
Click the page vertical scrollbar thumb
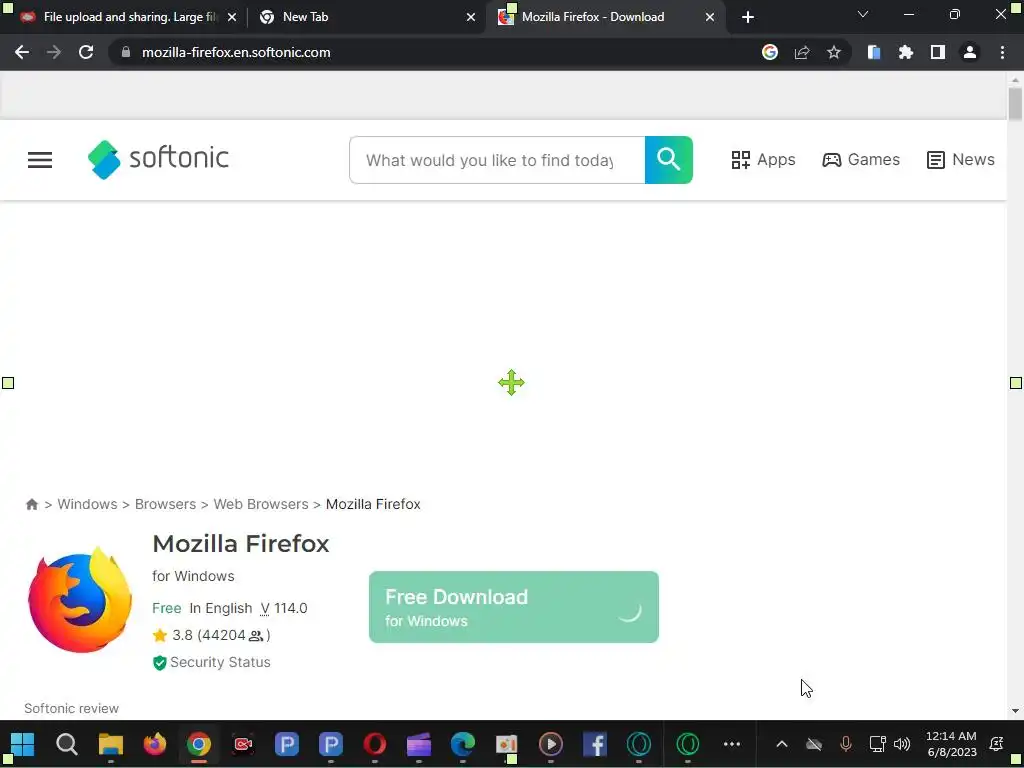[x=1015, y=104]
